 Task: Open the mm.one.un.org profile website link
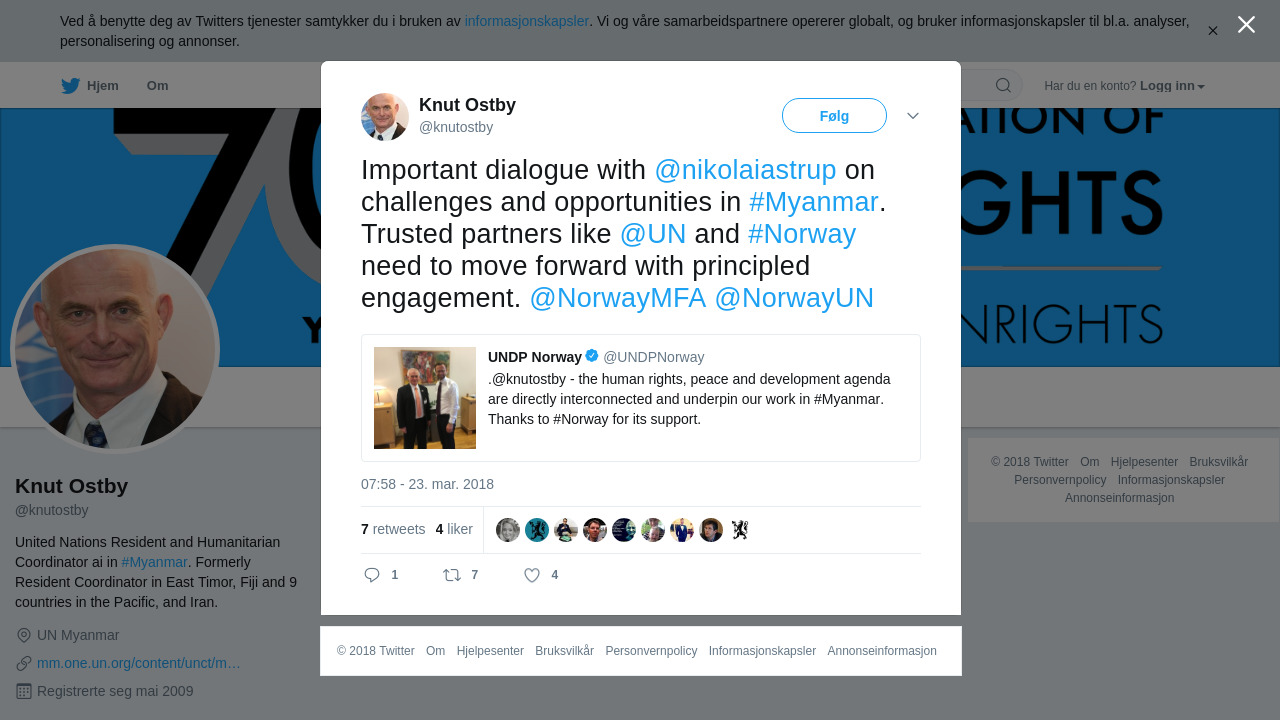[x=139, y=663]
